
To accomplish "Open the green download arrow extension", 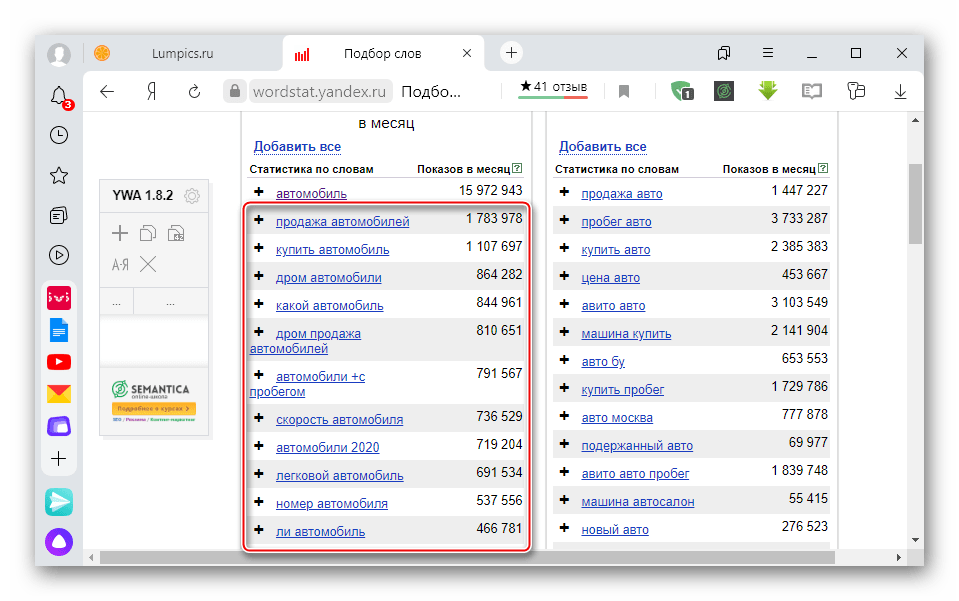I will [x=768, y=90].
